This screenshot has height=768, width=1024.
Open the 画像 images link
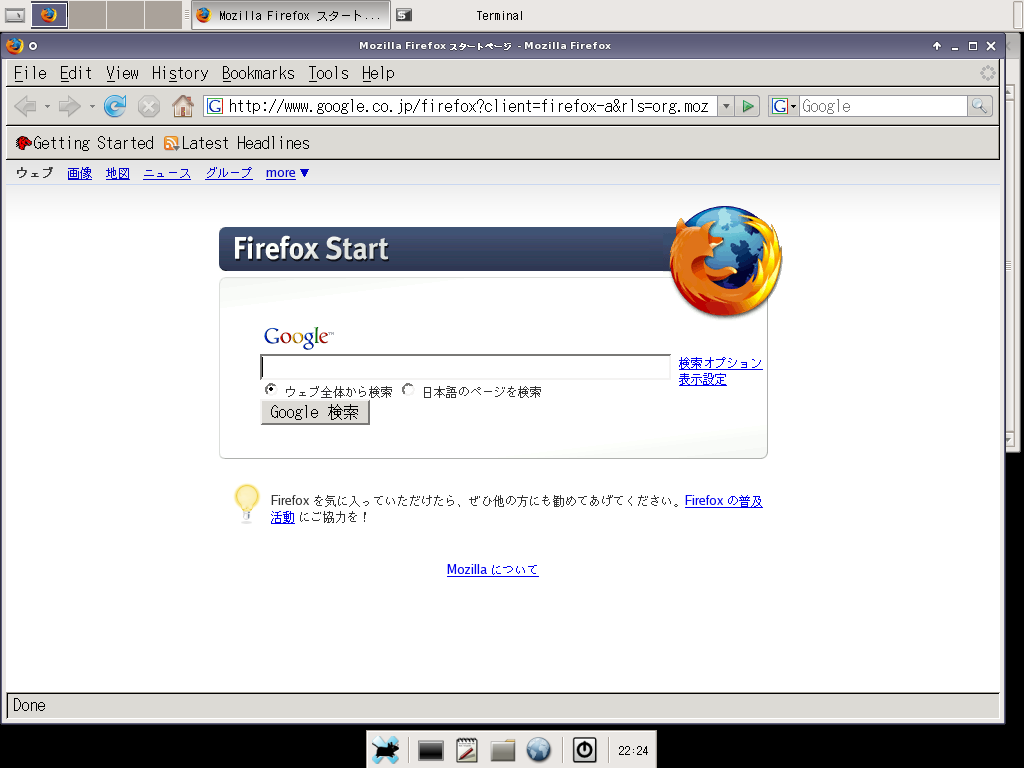pyautogui.click(x=80, y=173)
